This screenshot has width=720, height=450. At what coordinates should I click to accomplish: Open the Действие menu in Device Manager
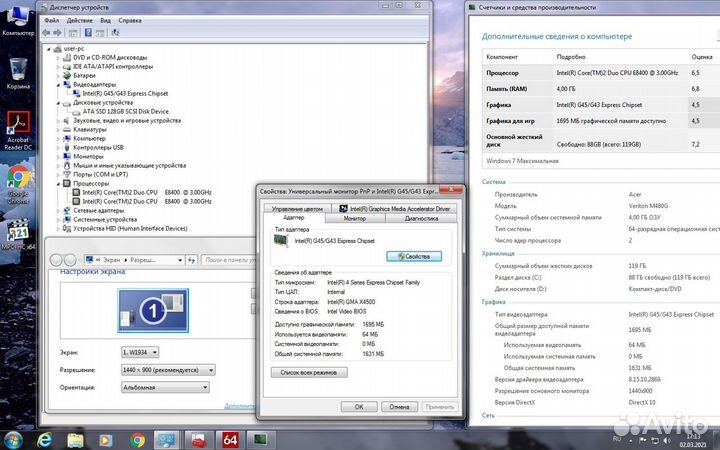coord(79,21)
